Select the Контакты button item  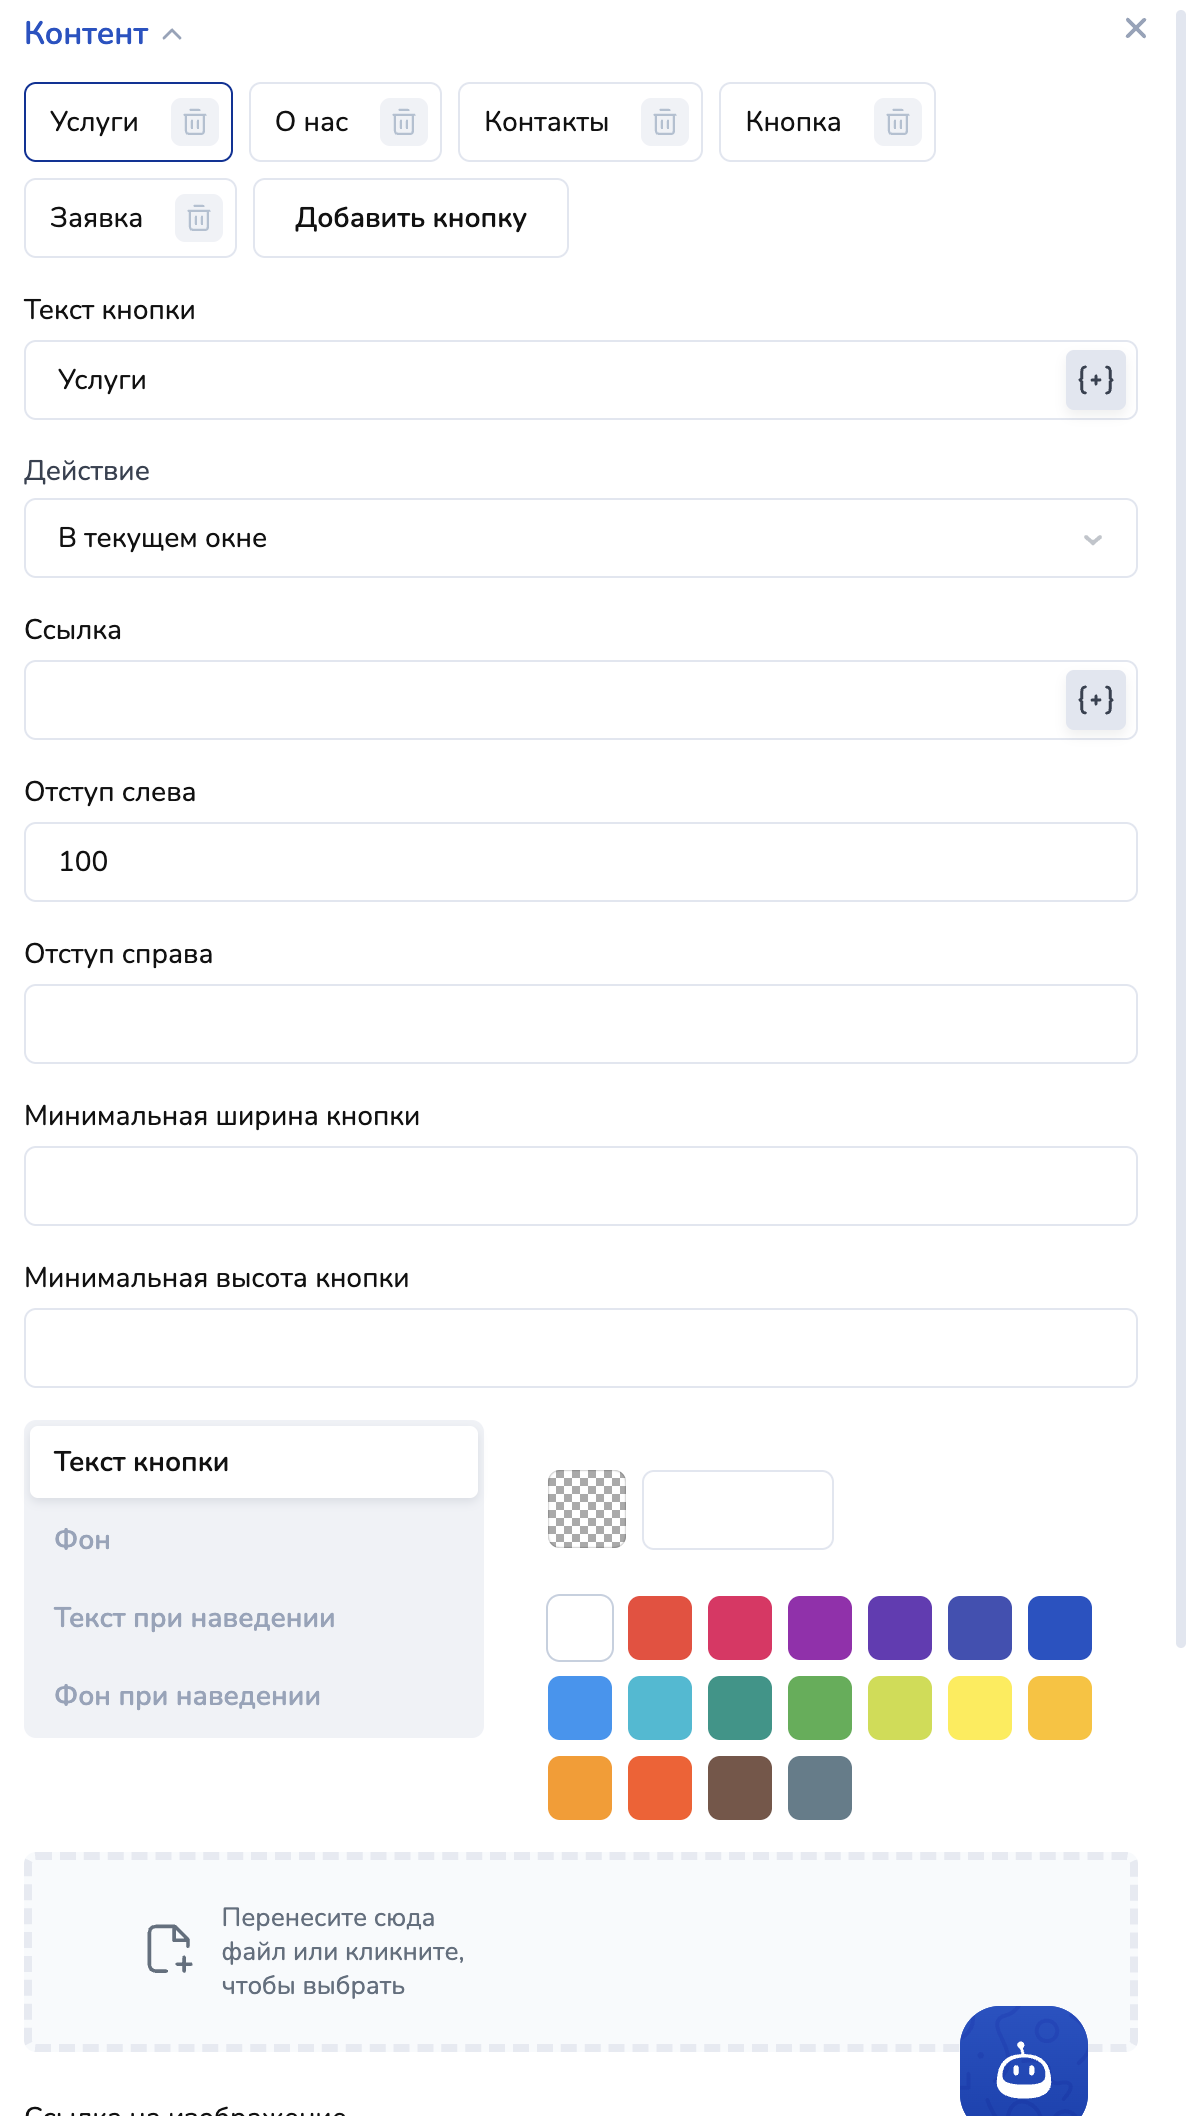click(x=546, y=122)
